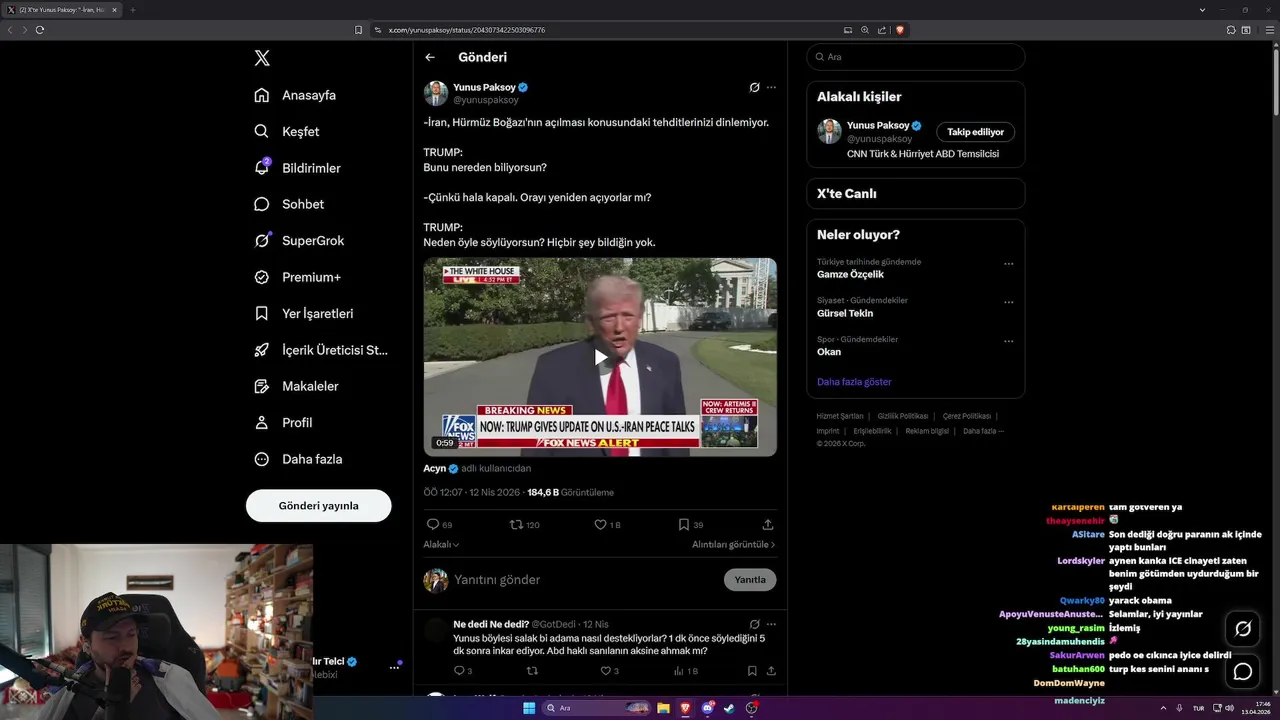Click the share icon on main post

[768, 524]
